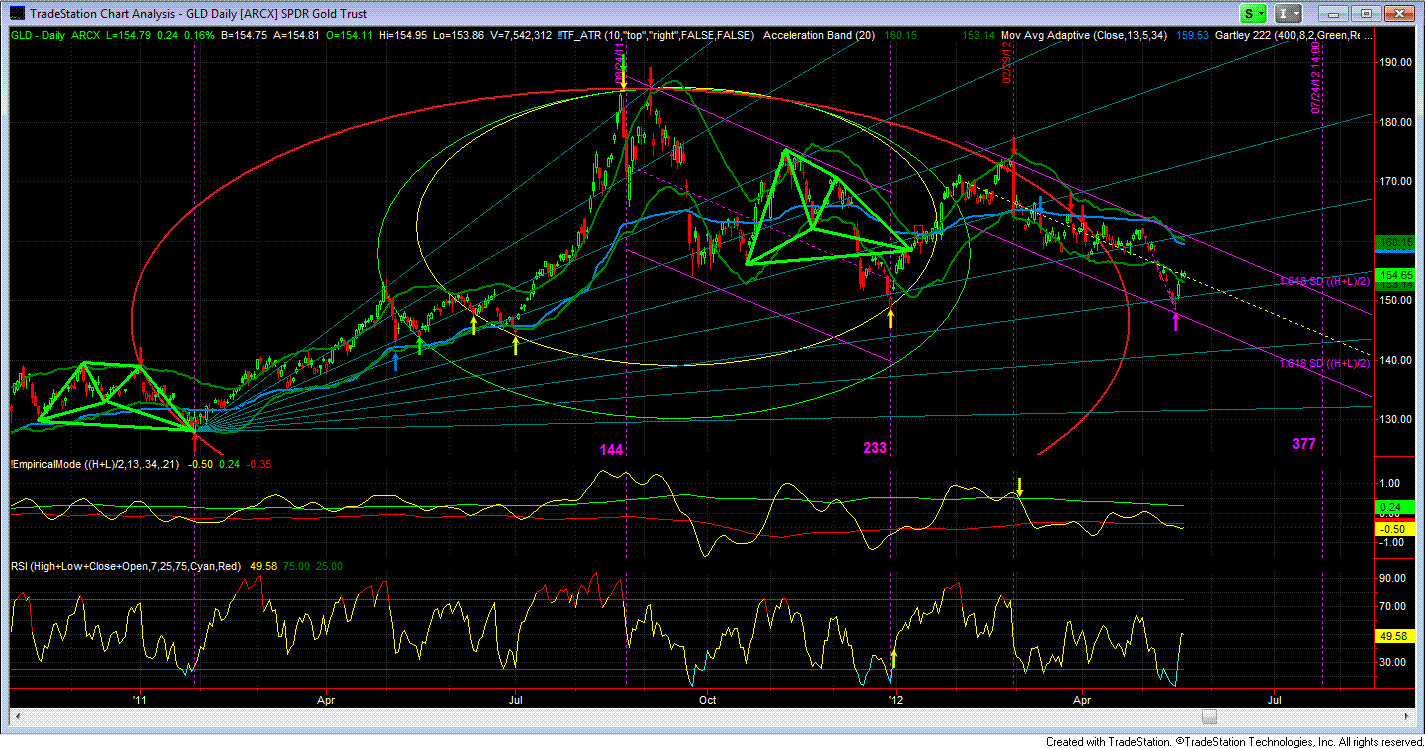Image resolution: width=1425 pixels, height=748 pixels.
Task: Select the 'Acceleration Band (20)' indicator label
Action: (820, 35)
